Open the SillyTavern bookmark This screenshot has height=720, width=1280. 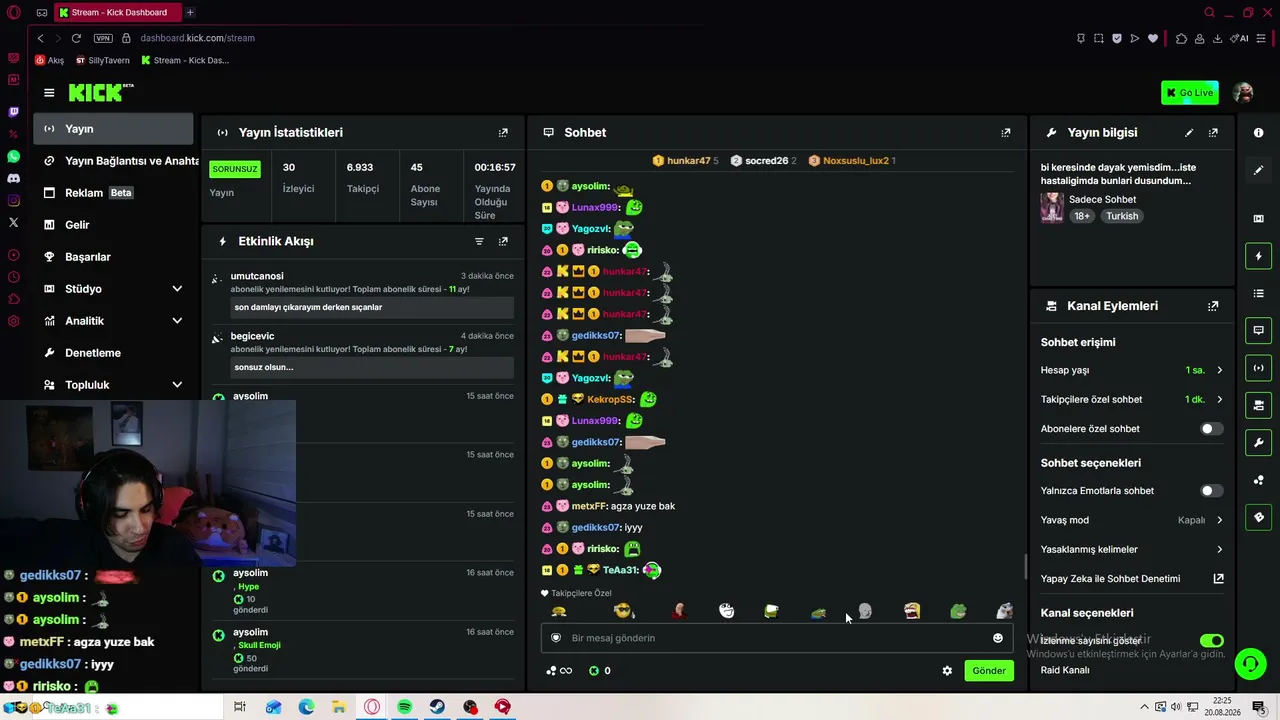point(103,60)
